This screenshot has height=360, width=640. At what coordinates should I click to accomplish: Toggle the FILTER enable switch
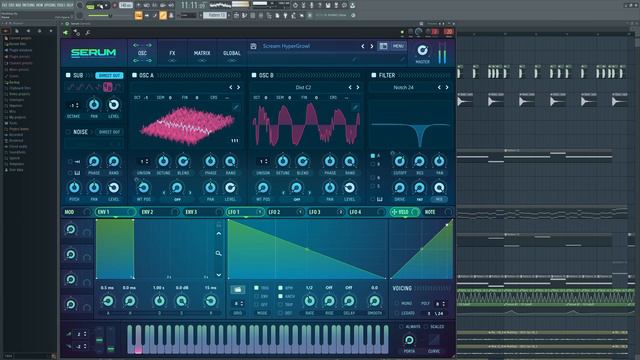coord(373,76)
